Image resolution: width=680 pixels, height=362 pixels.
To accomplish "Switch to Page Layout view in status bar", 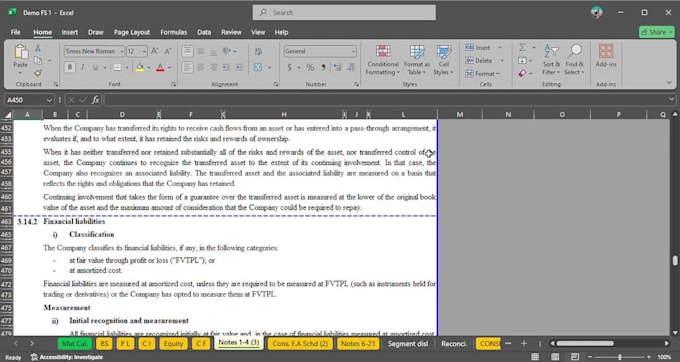I will (555, 357).
